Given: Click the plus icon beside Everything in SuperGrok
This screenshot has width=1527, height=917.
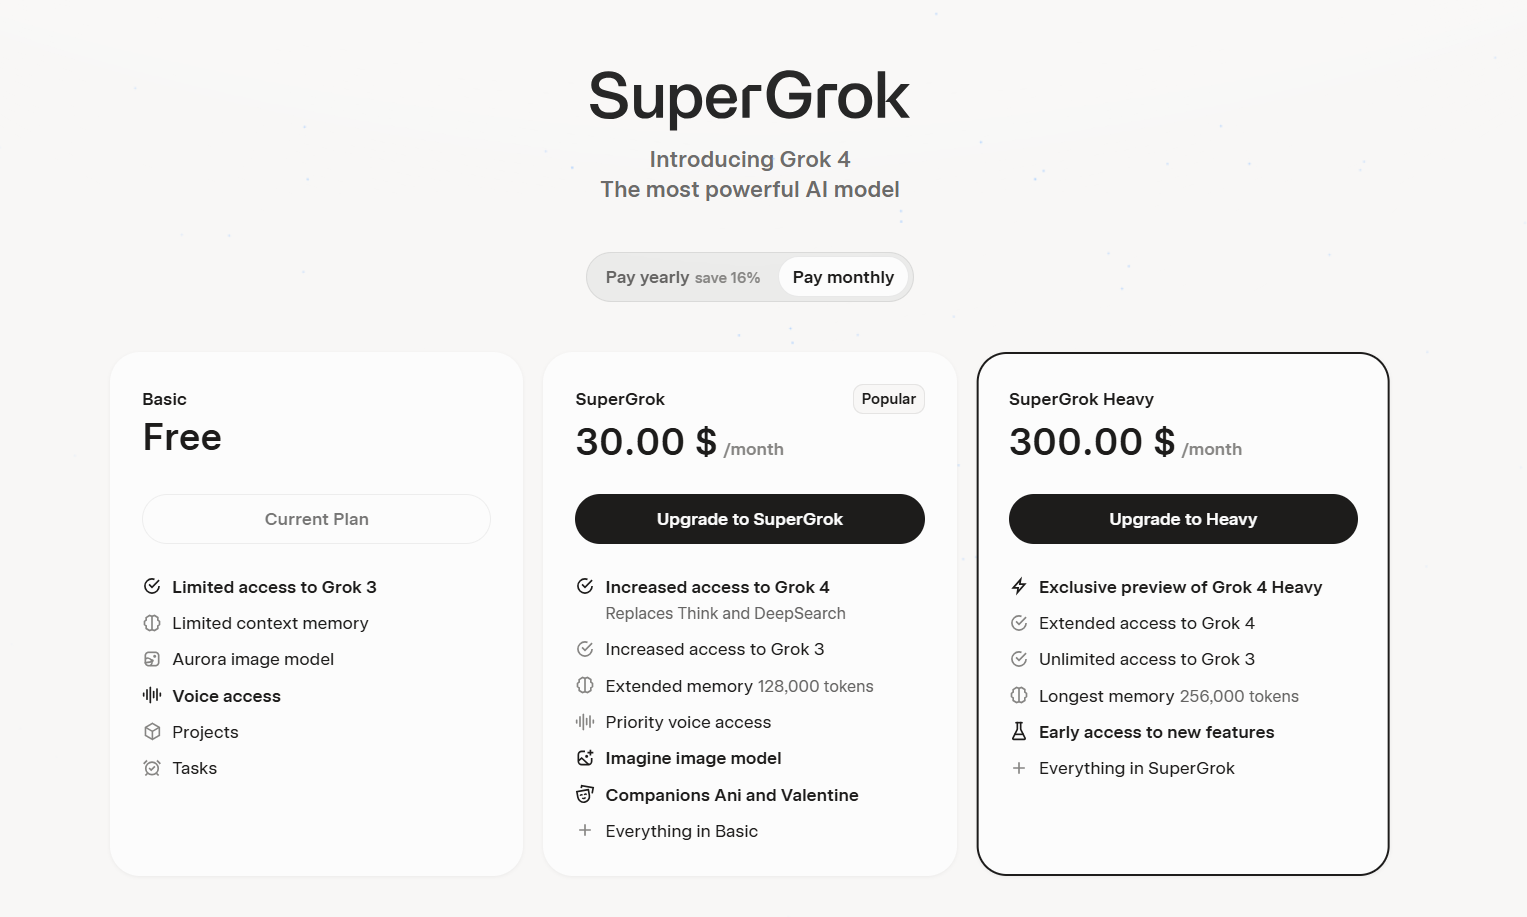Looking at the screenshot, I should [x=1019, y=768].
